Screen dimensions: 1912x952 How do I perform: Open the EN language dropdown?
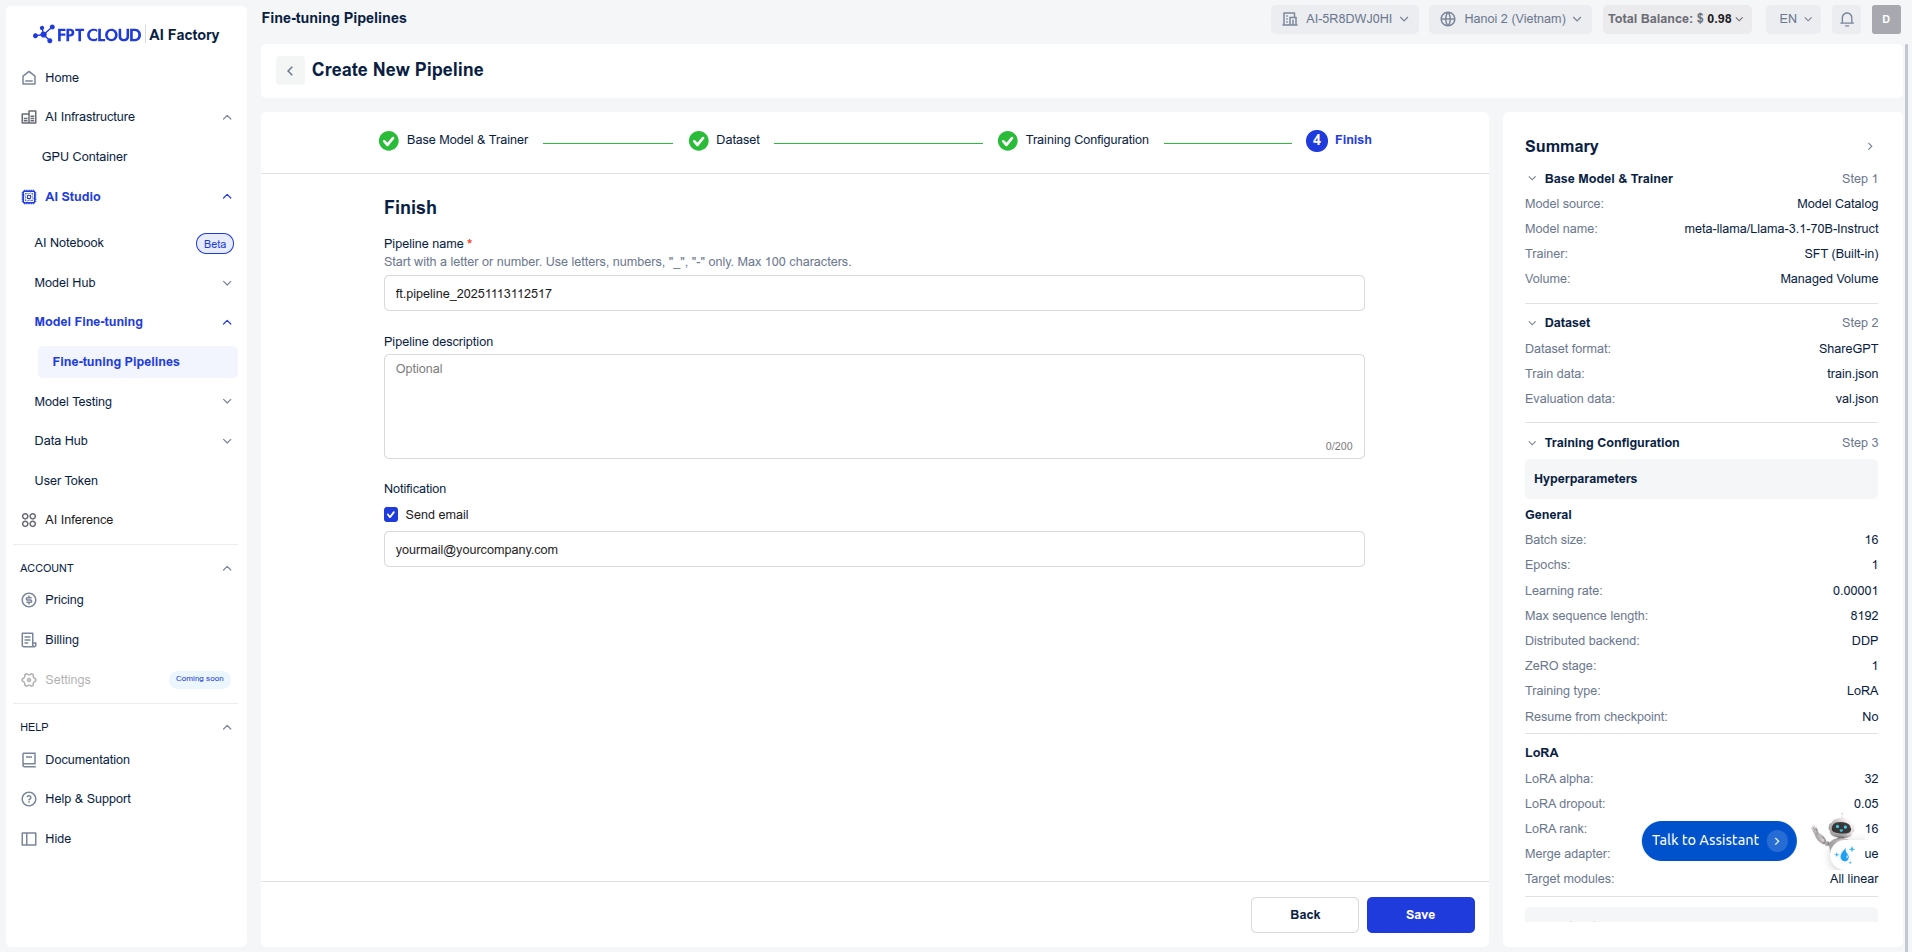(1795, 19)
